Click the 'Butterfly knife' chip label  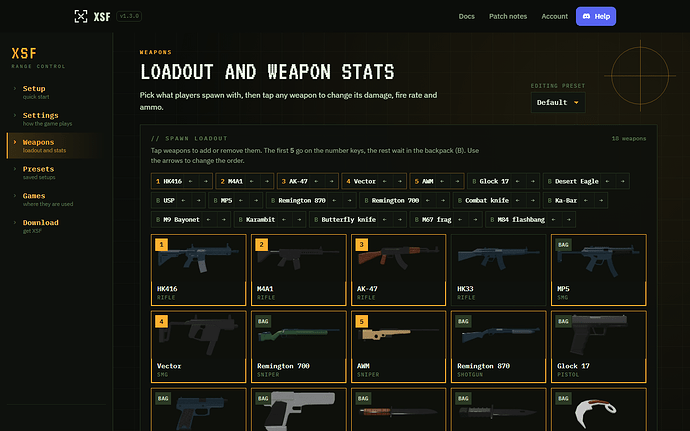pos(349,220)
